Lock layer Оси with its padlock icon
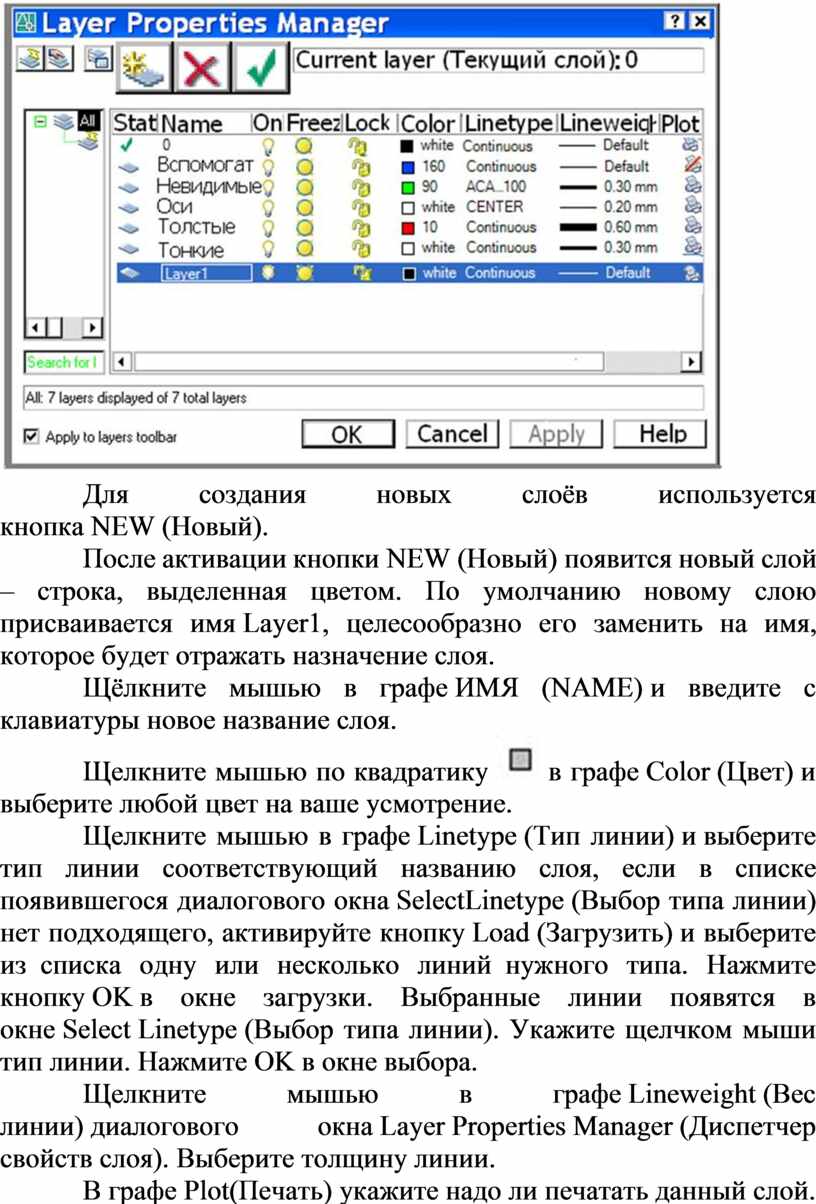This screenshot has width=816, height=1204. (x=359, y=207)
